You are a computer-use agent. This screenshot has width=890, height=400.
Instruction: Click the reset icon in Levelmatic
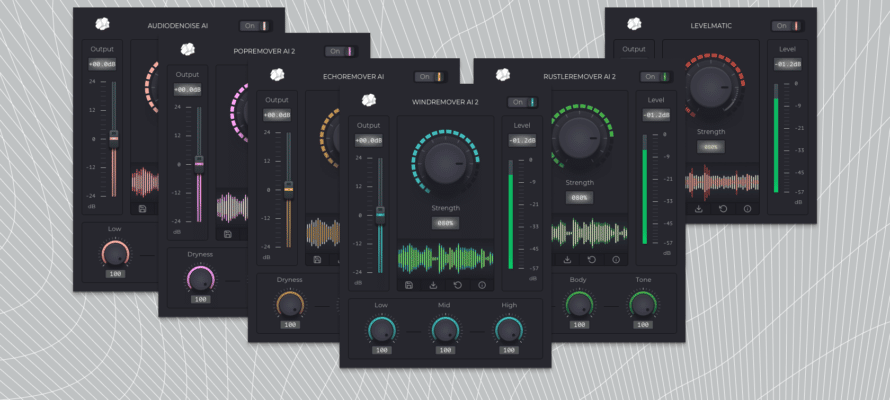tap(723, 208)
